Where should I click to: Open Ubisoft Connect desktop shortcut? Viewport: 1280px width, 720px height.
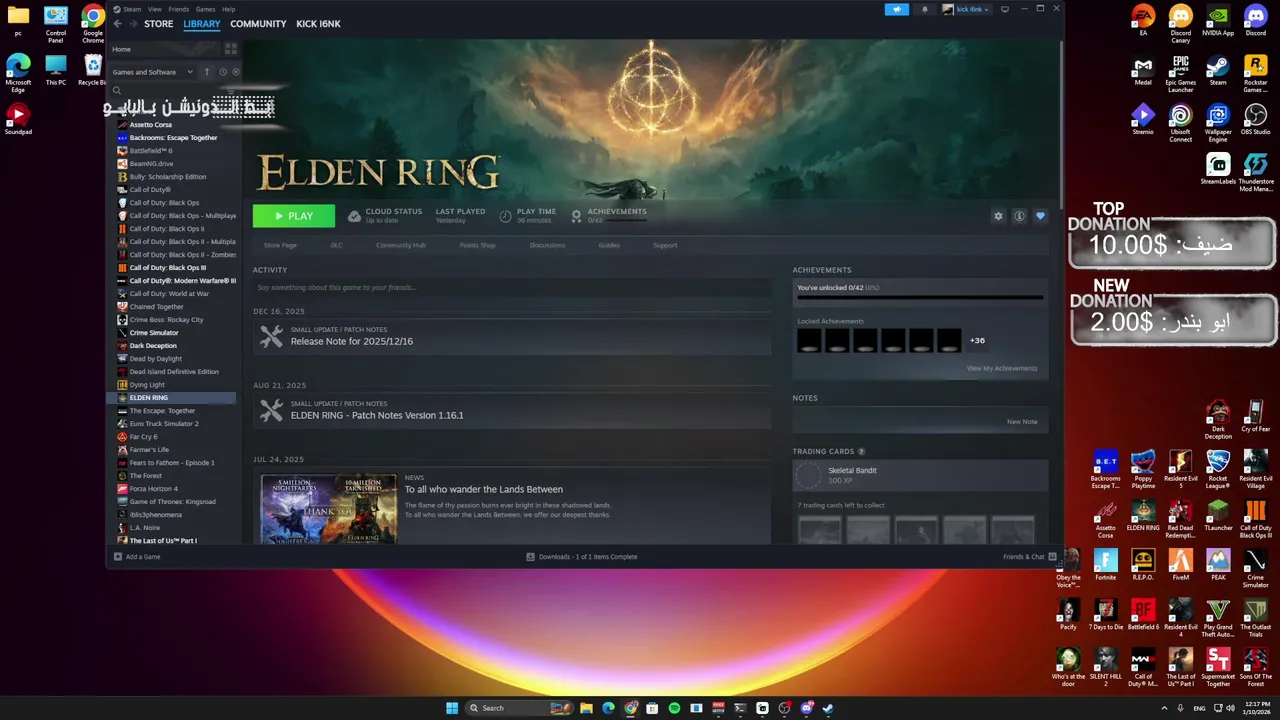[1181, 123]
